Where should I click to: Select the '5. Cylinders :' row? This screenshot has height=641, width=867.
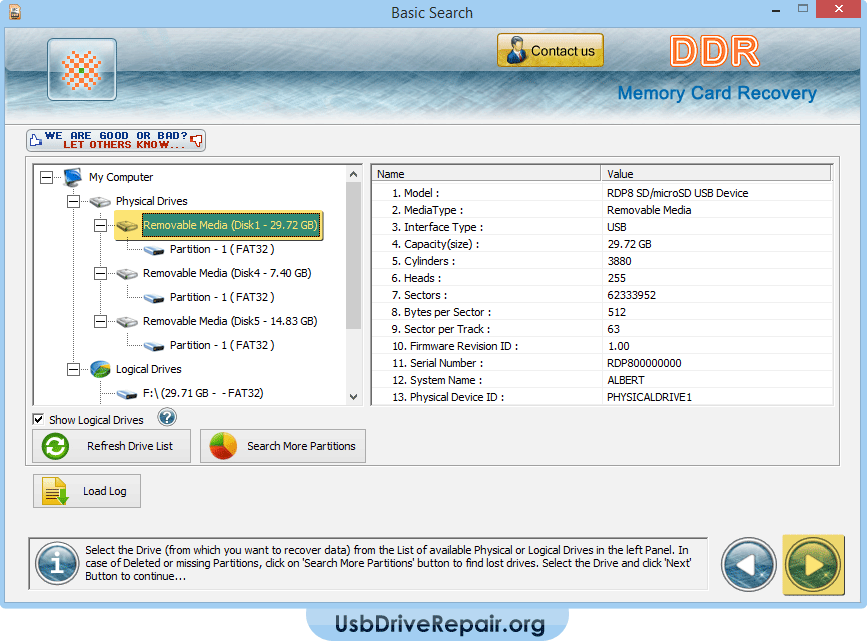point(602,261)
